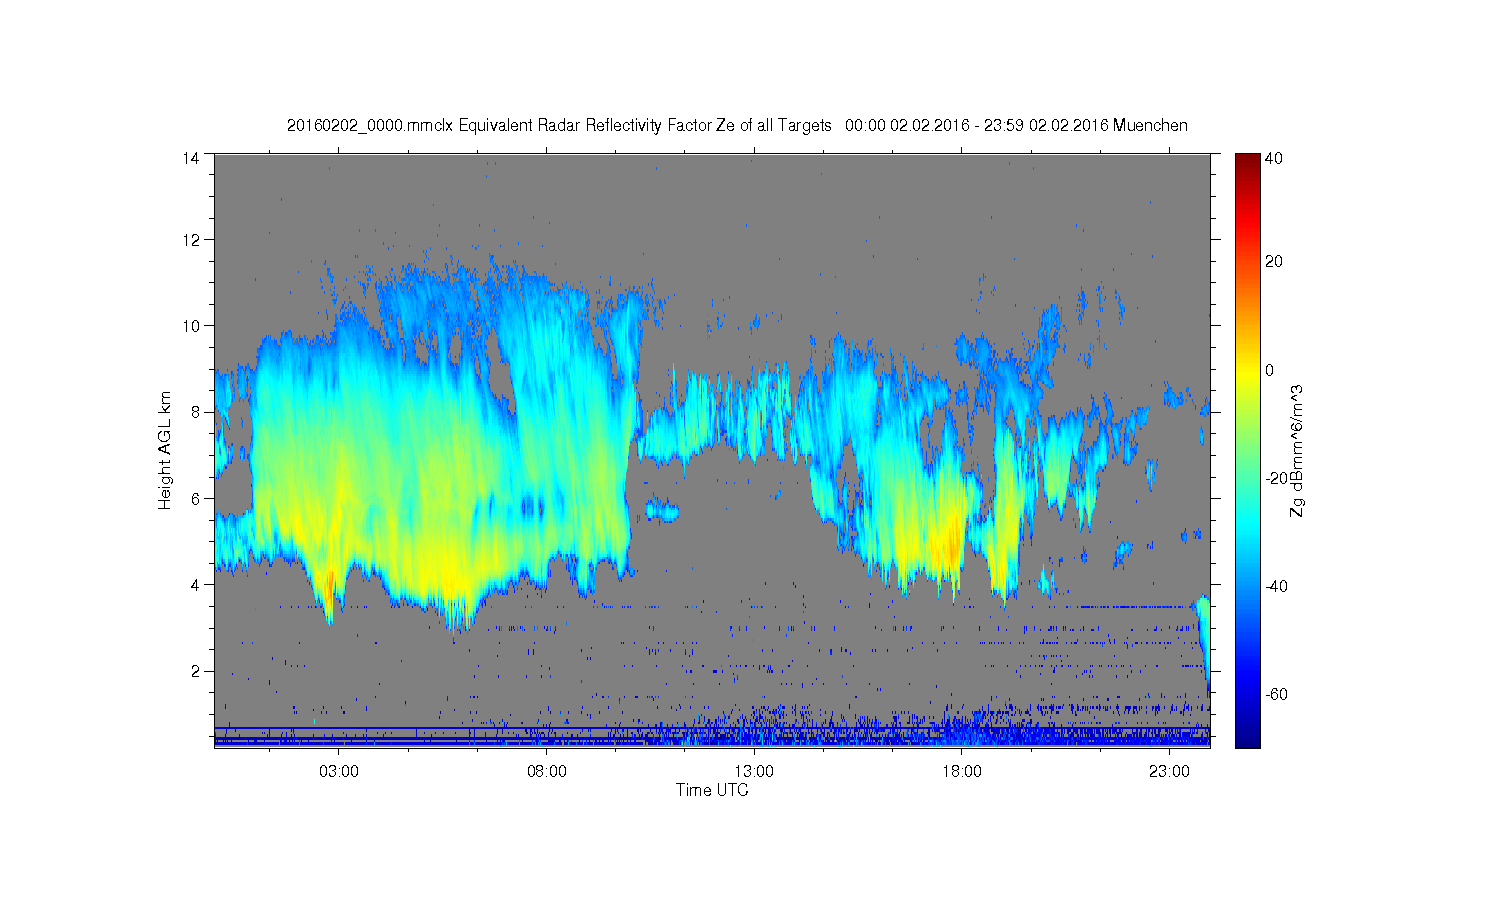Screen dimensions: 1500x900
Task: Click the word "Muenchen" in the title
Action: 1150,125
